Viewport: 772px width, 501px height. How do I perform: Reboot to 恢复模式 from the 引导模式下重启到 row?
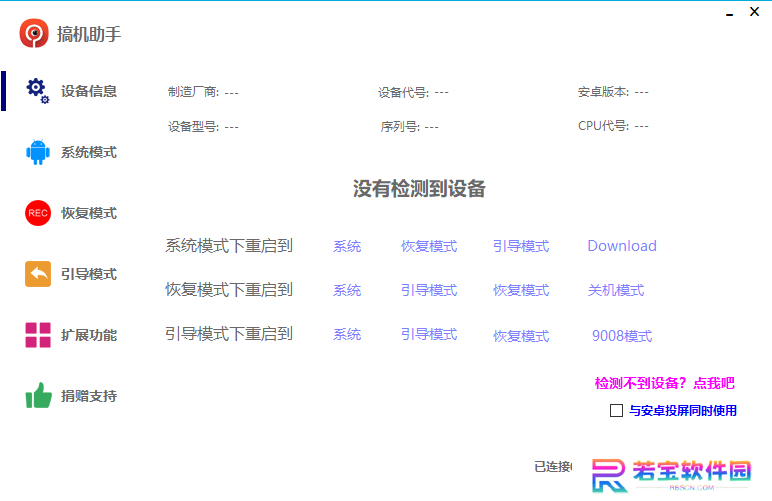click(x=521, y=336)
